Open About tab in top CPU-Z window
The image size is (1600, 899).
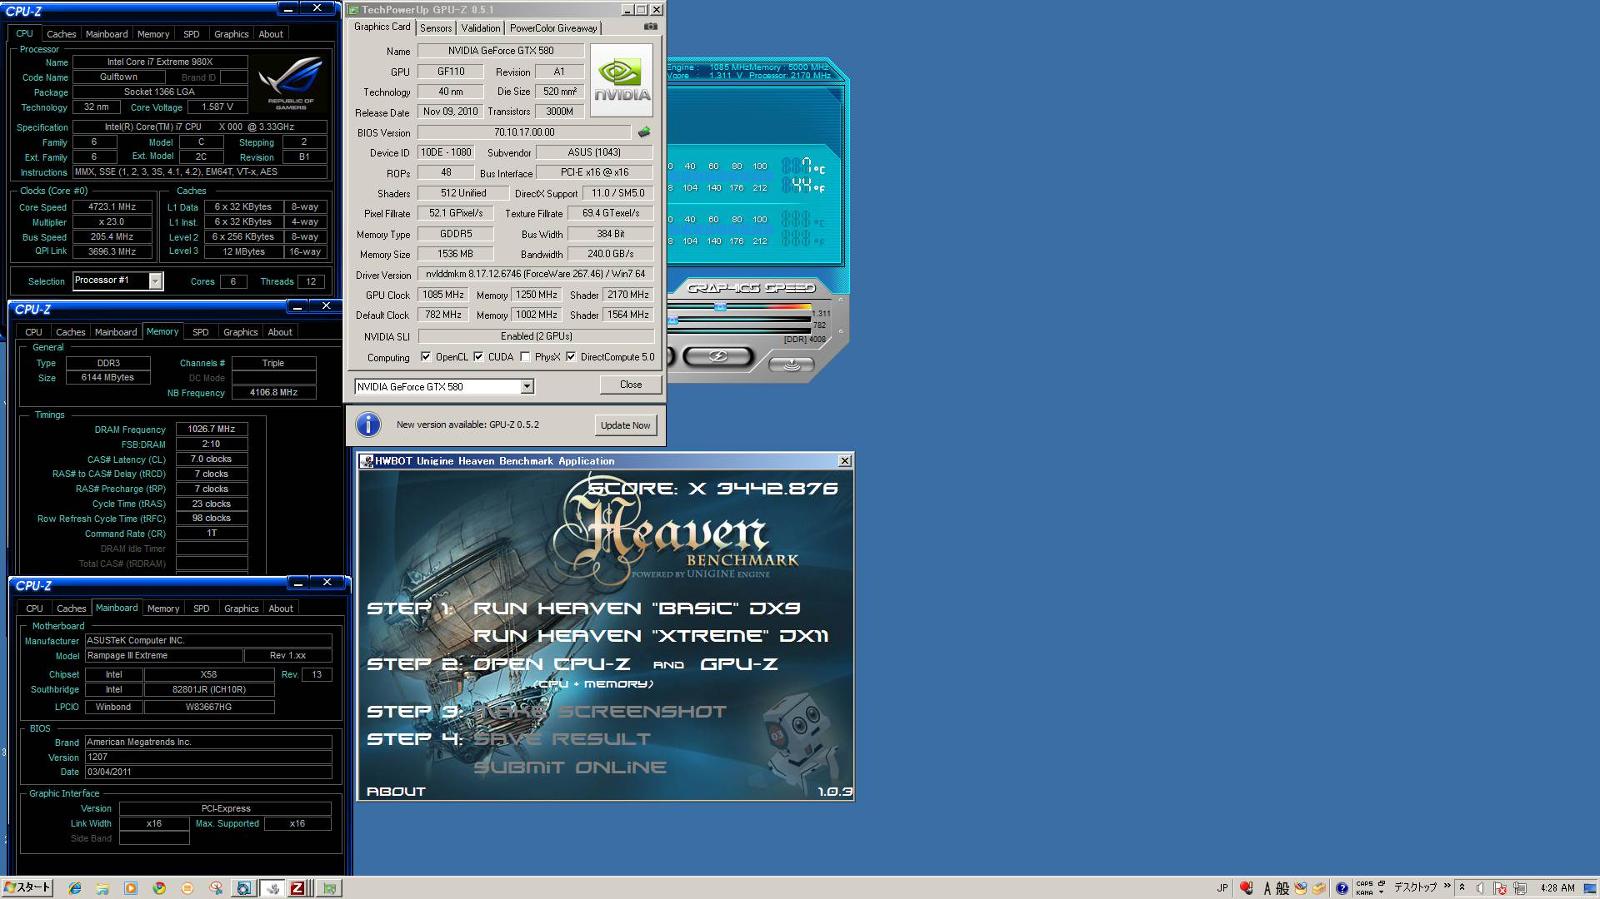click(271, 34)
